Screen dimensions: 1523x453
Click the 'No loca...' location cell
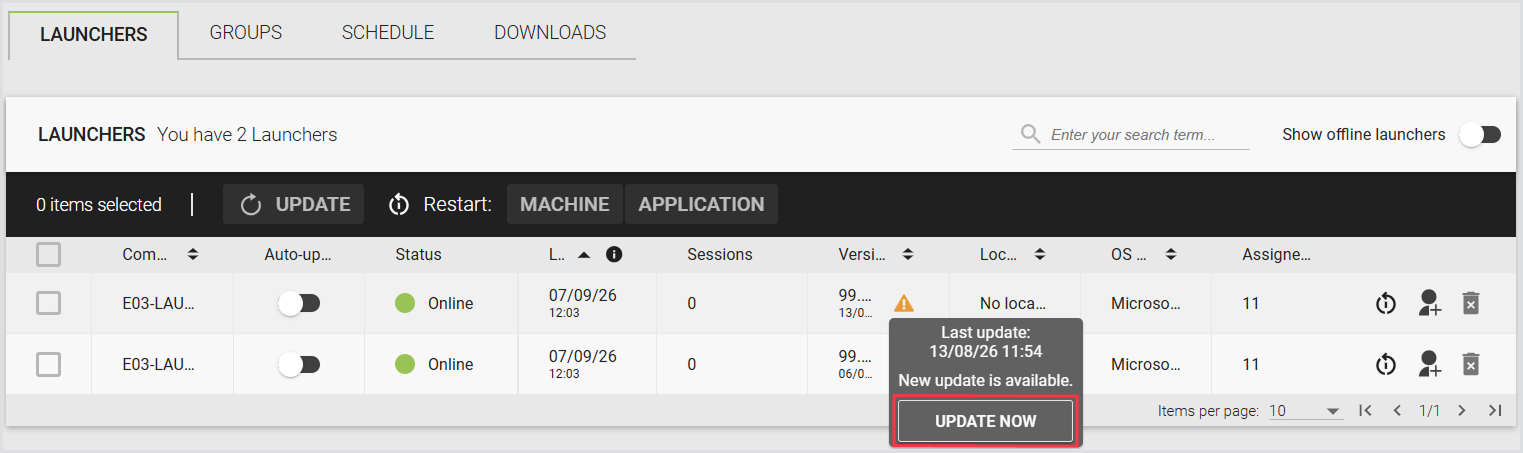tap(1013, 303)
